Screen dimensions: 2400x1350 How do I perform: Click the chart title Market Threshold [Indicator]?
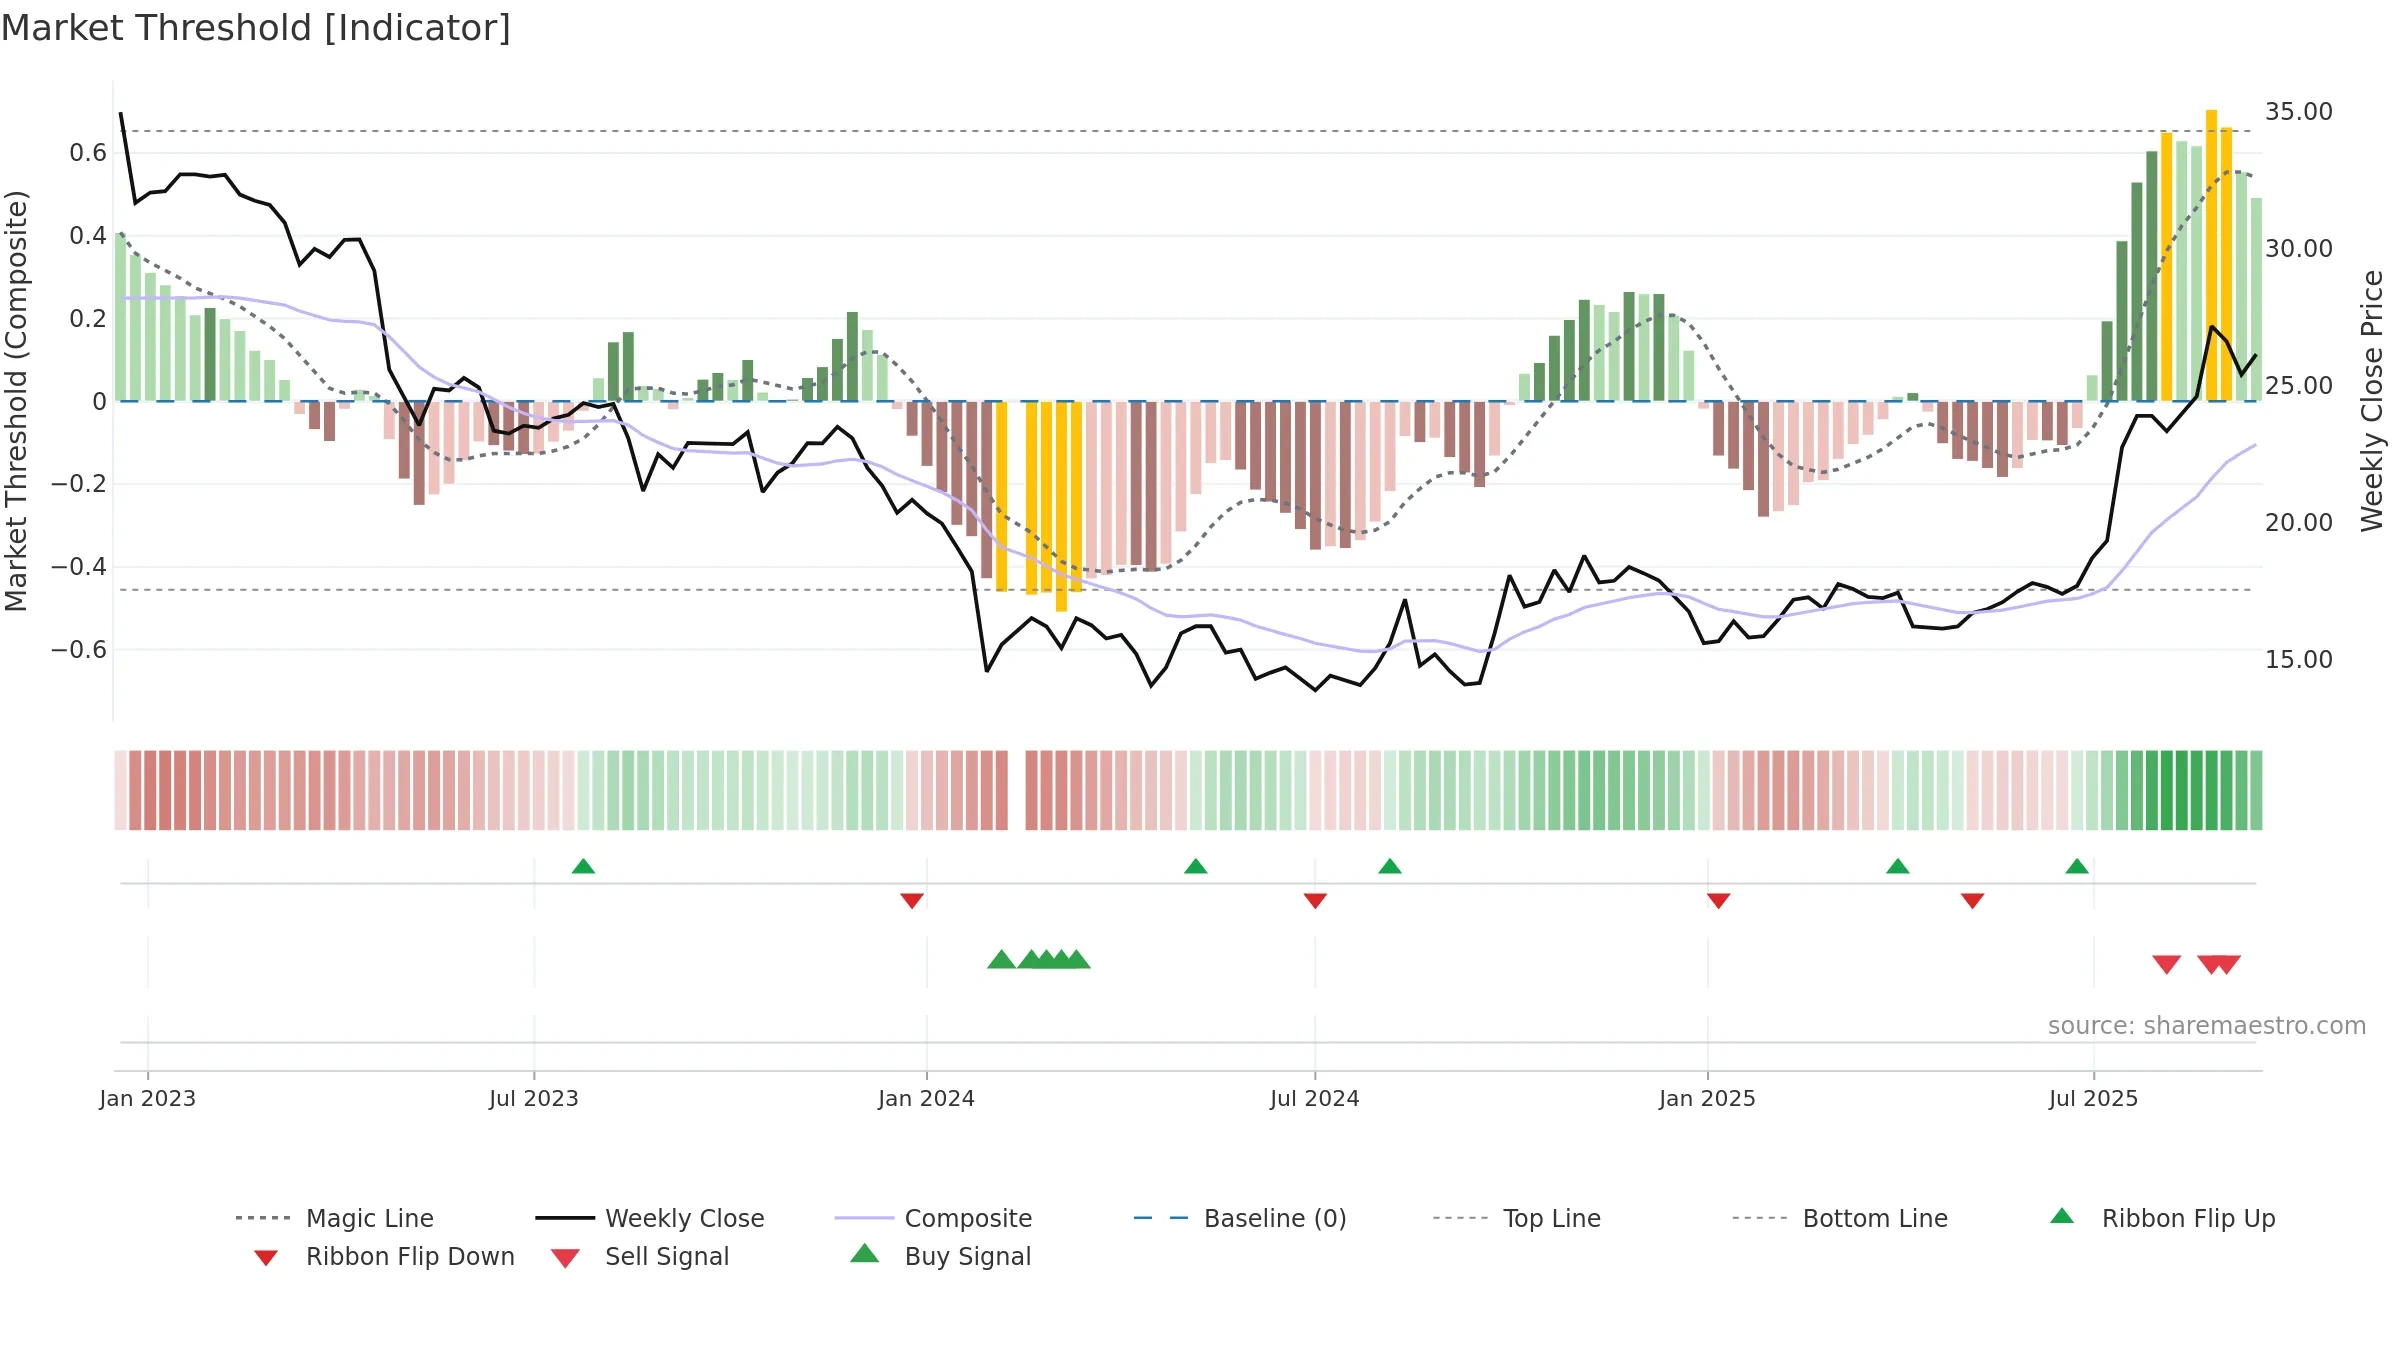tap(256, 28)
